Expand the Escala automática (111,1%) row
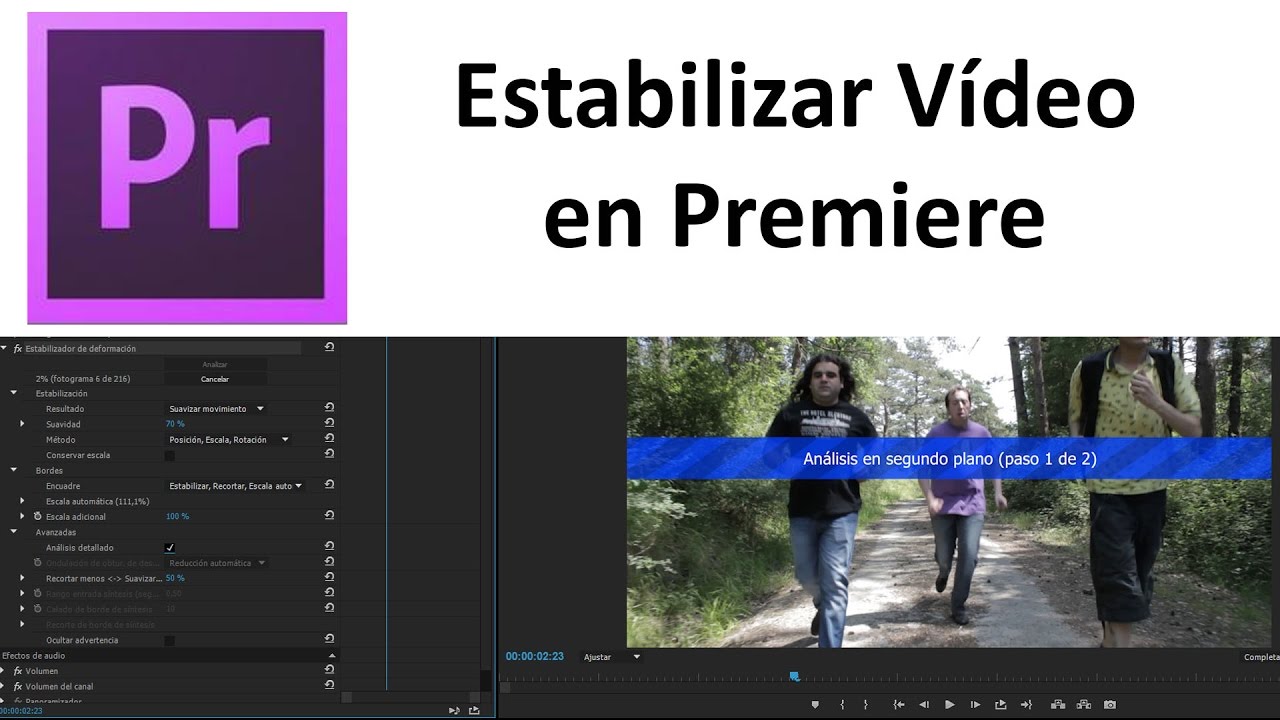 pos(22,501)
